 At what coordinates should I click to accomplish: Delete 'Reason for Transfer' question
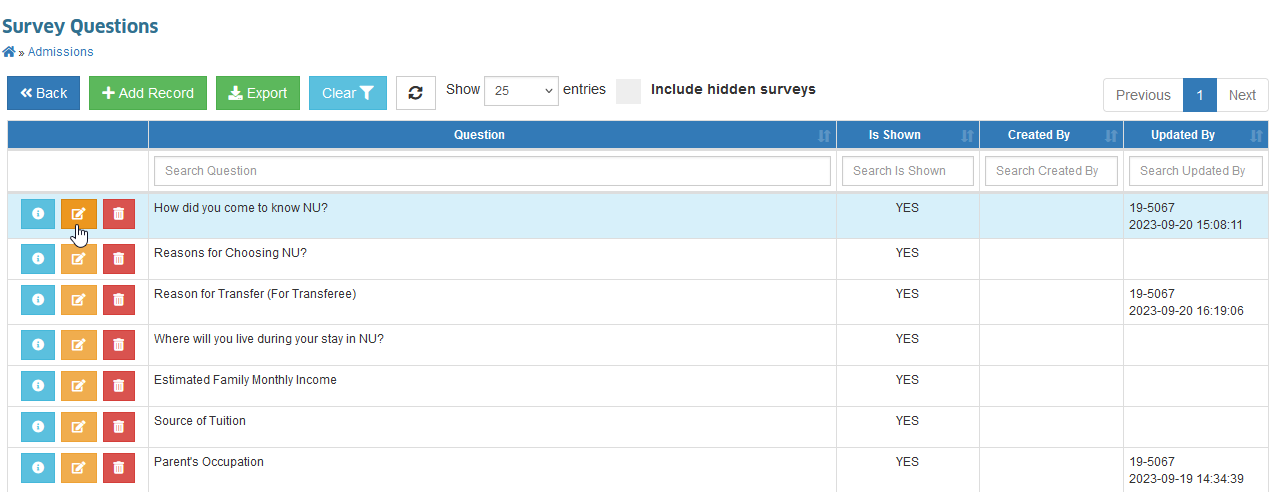(119, 300)
